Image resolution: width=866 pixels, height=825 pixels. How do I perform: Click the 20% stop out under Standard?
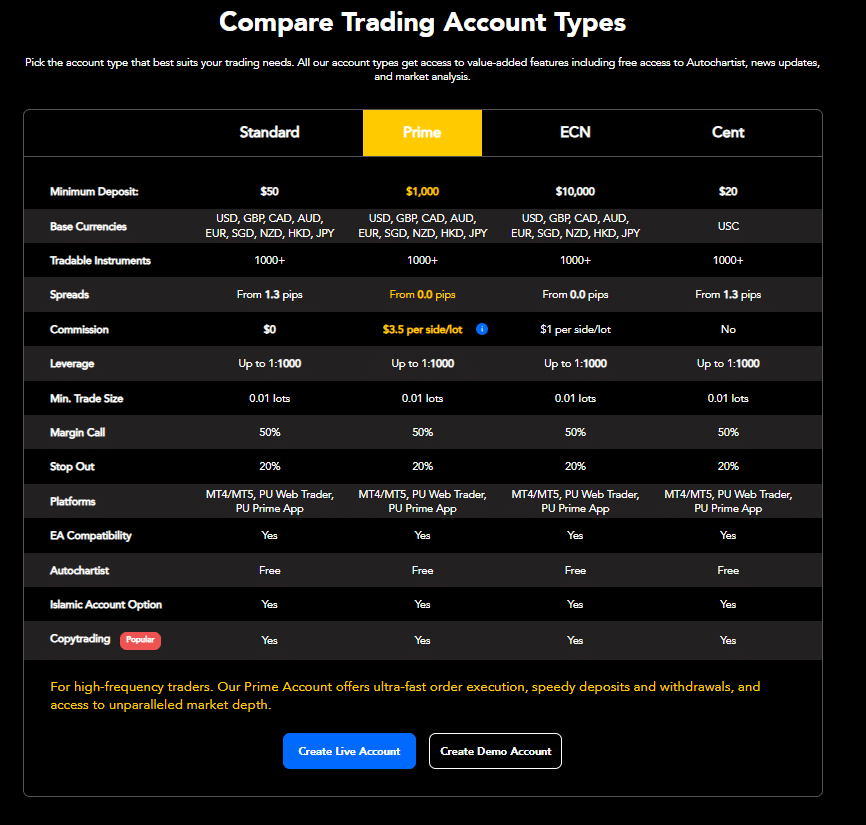270,467
